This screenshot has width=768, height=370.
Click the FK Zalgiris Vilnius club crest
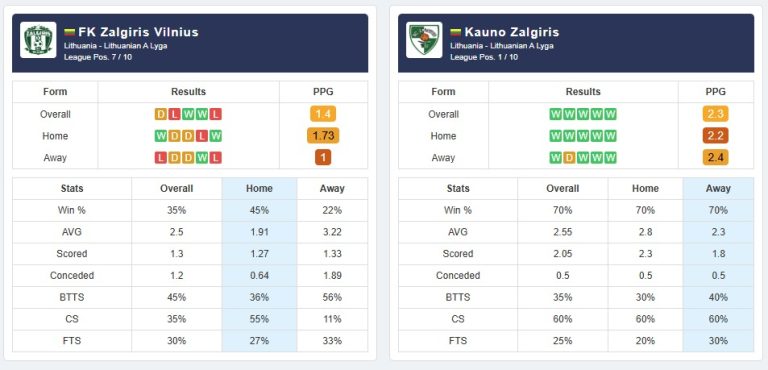coord(38,40)
